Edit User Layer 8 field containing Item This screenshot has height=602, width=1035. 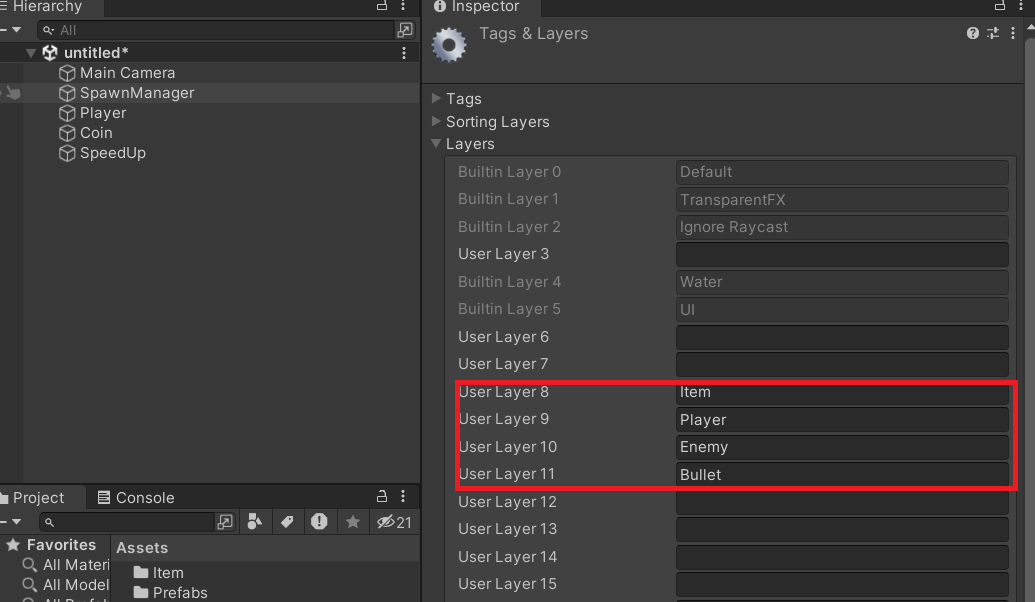(842, 392)
